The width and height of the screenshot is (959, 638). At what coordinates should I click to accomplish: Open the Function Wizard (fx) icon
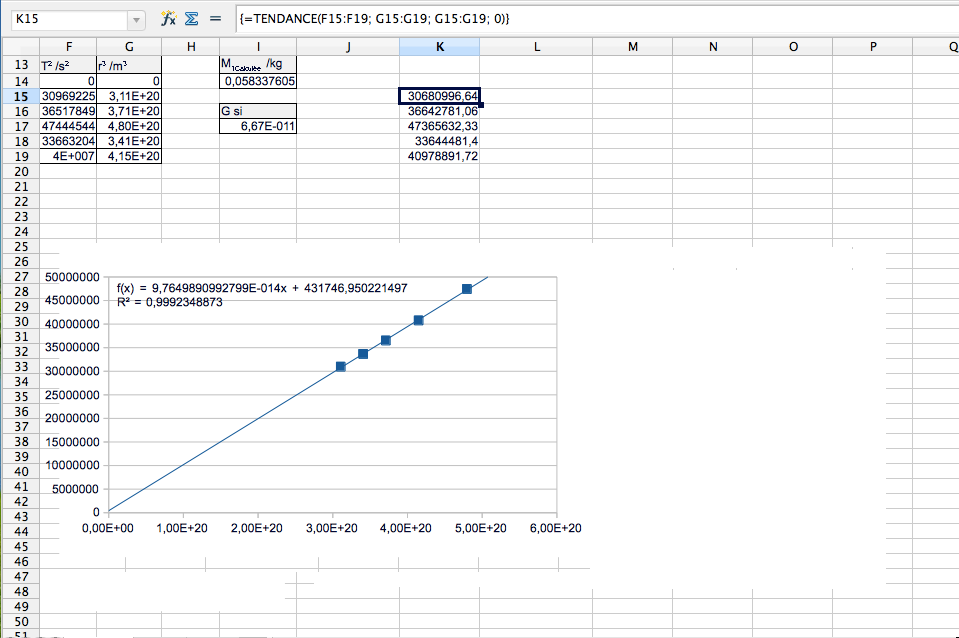(169, 19)
